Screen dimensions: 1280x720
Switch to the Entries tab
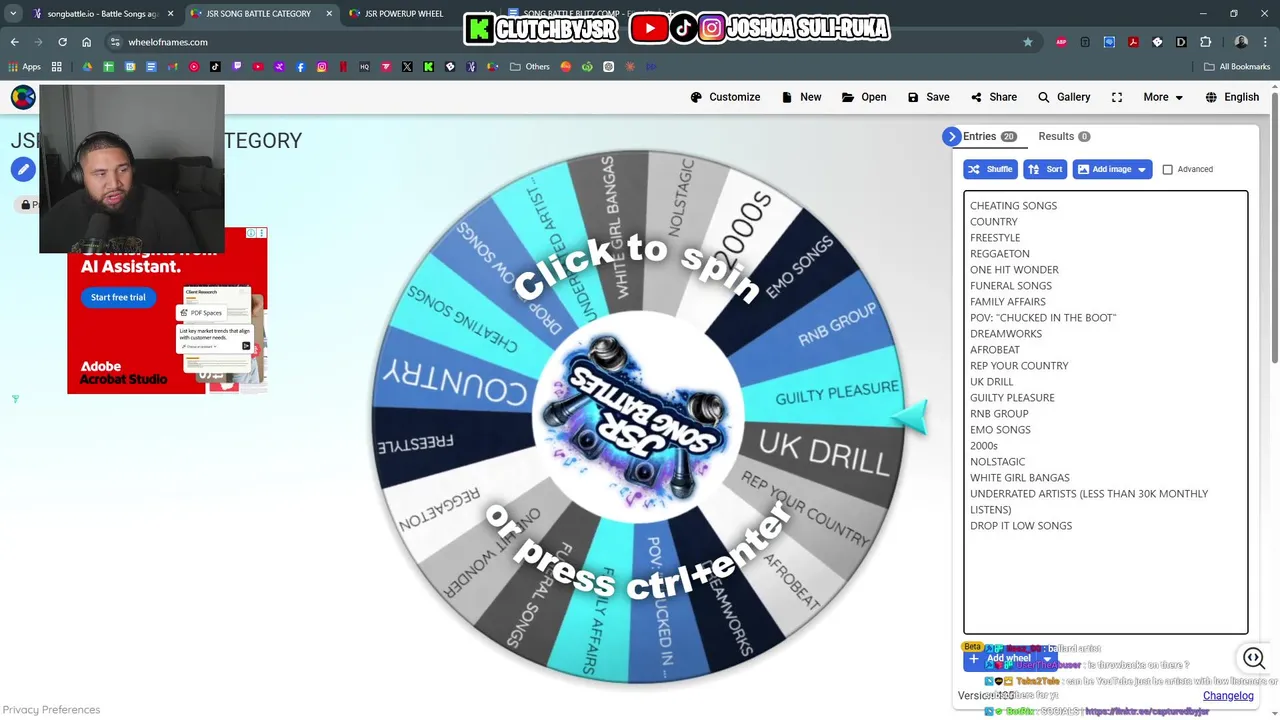point(989,137)
